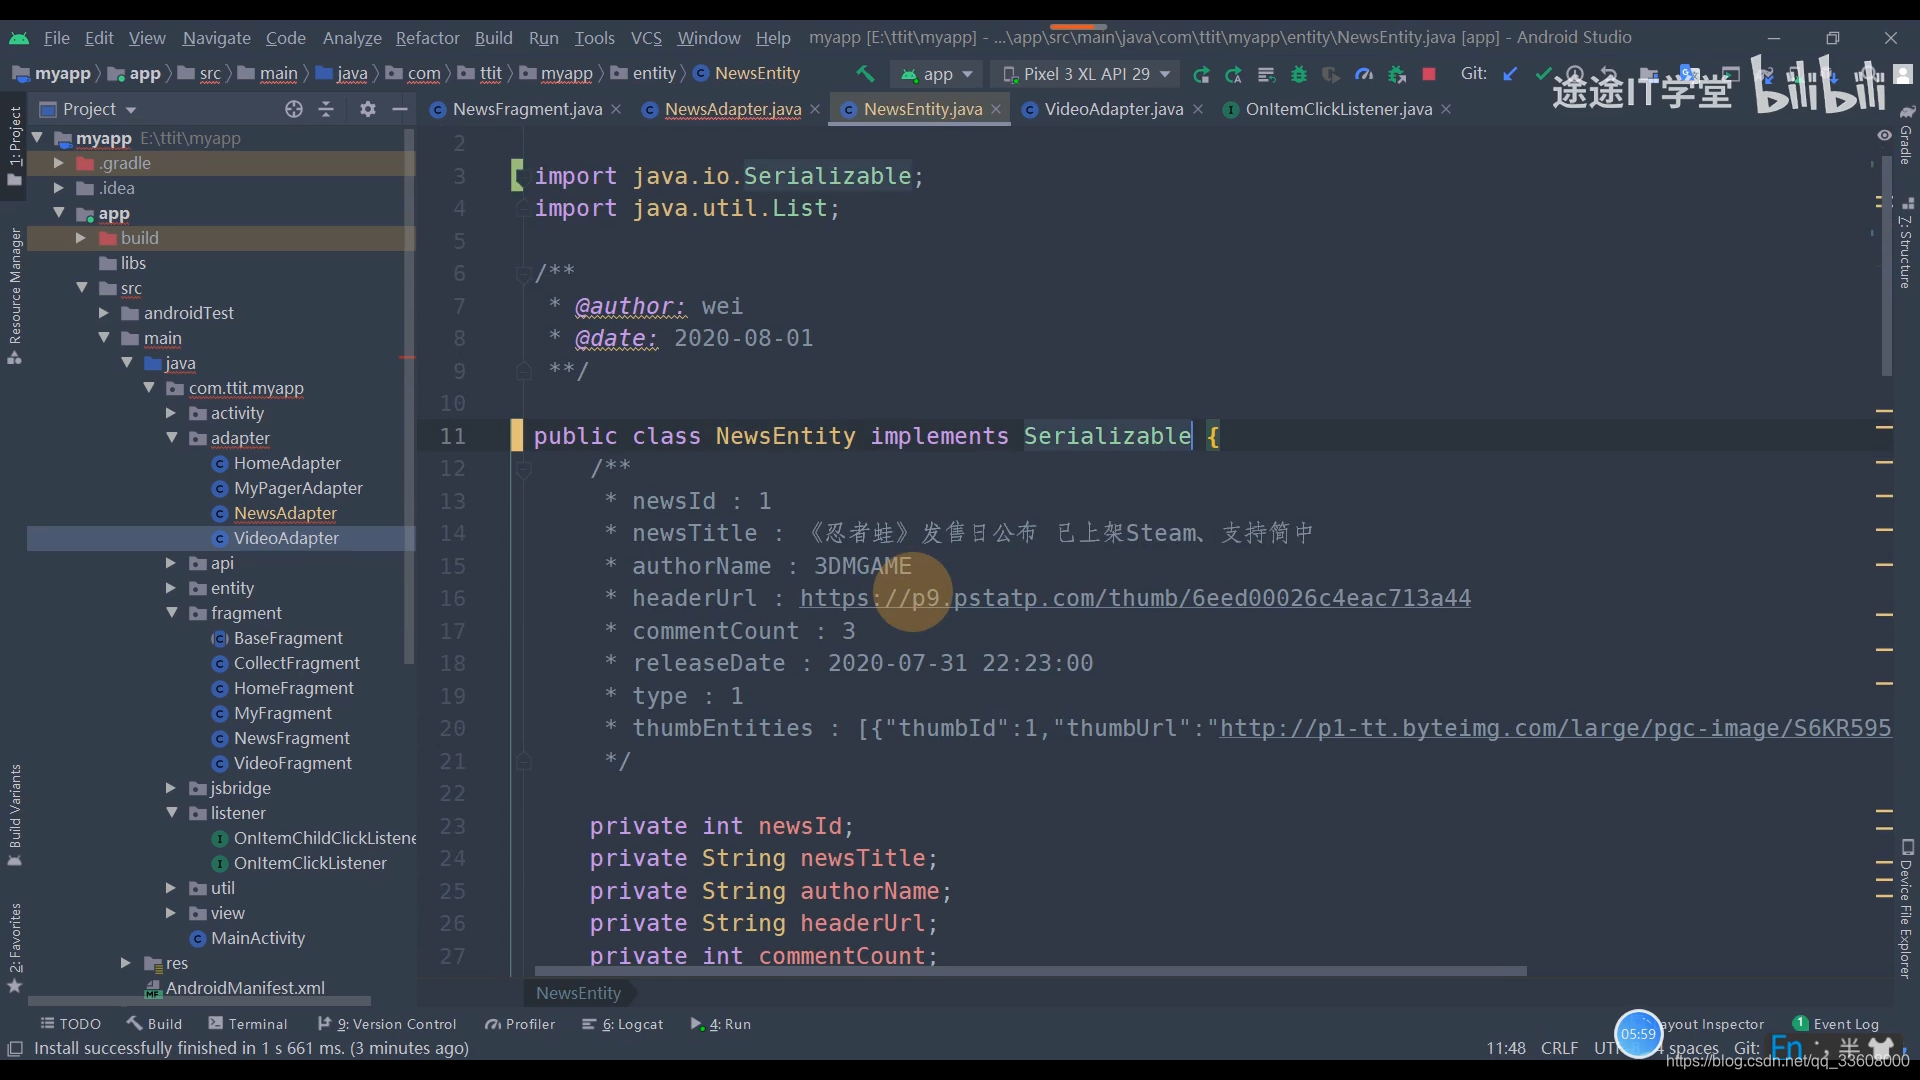Screen dimensions: 1920x1080
Task: Click the byteimg.com thumbUrl link in comment
Action: click(x=1555, y=728)
